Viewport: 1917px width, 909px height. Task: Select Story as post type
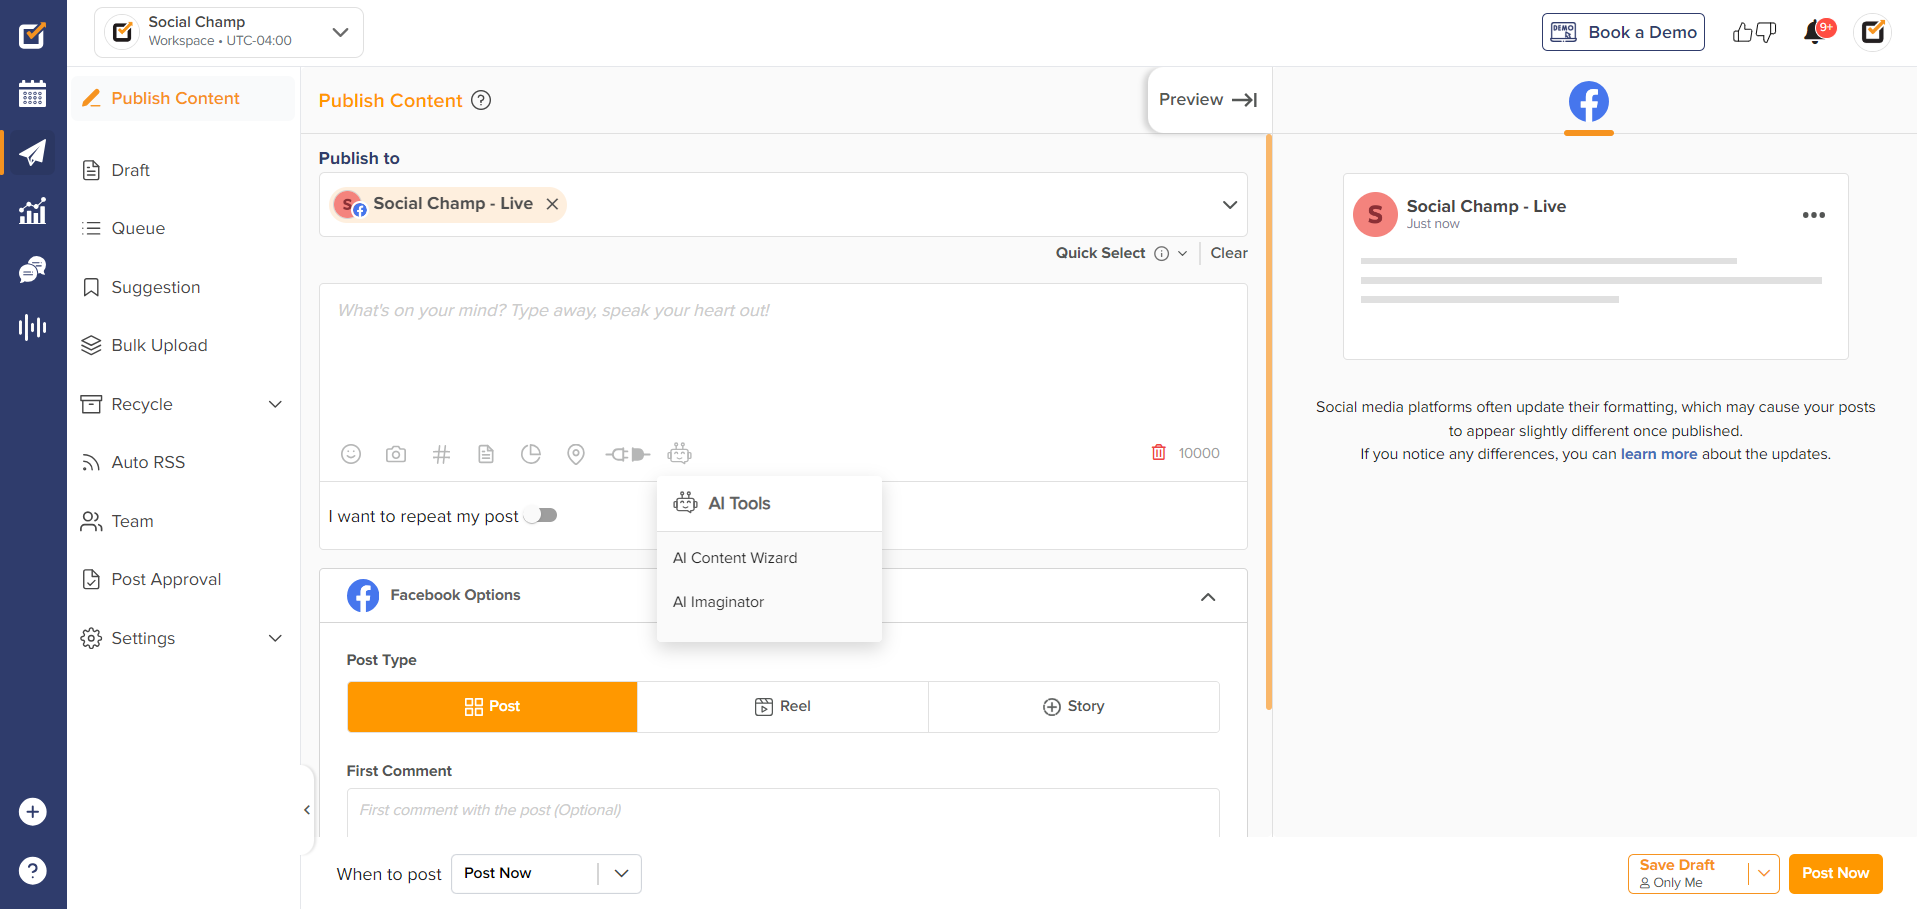tap(1074, 707)
